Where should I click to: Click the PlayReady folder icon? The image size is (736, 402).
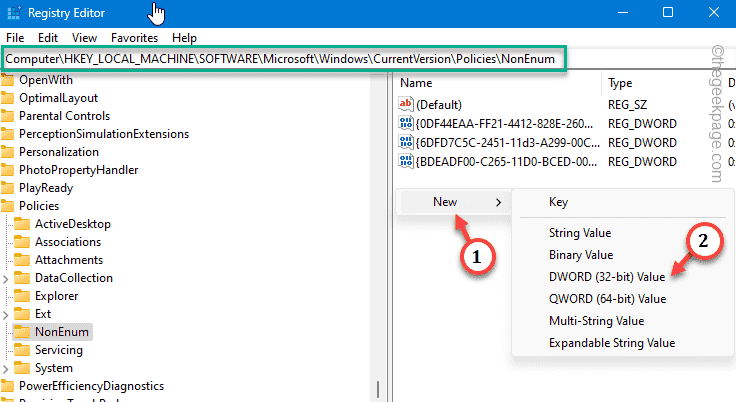point(7,188)
